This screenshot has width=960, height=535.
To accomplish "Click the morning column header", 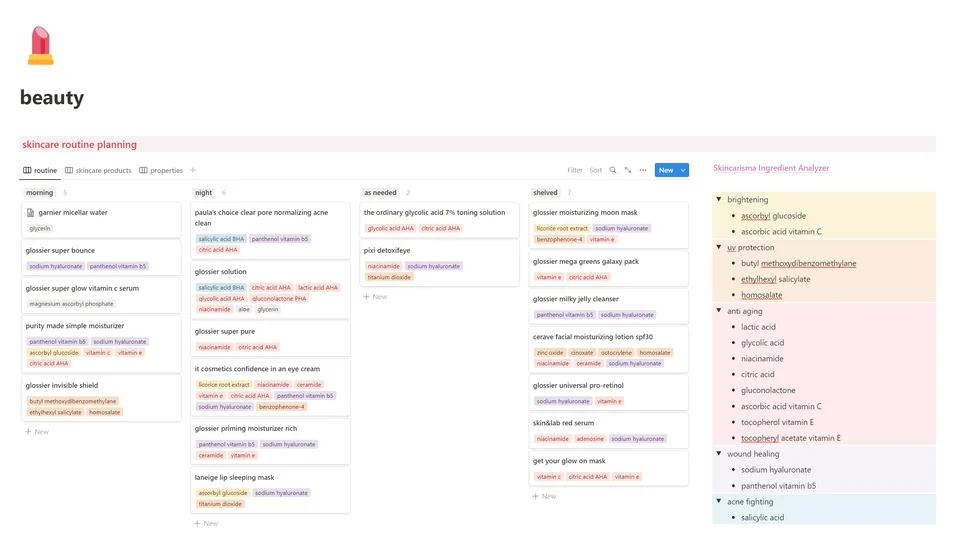I will (x=39, y=192).
